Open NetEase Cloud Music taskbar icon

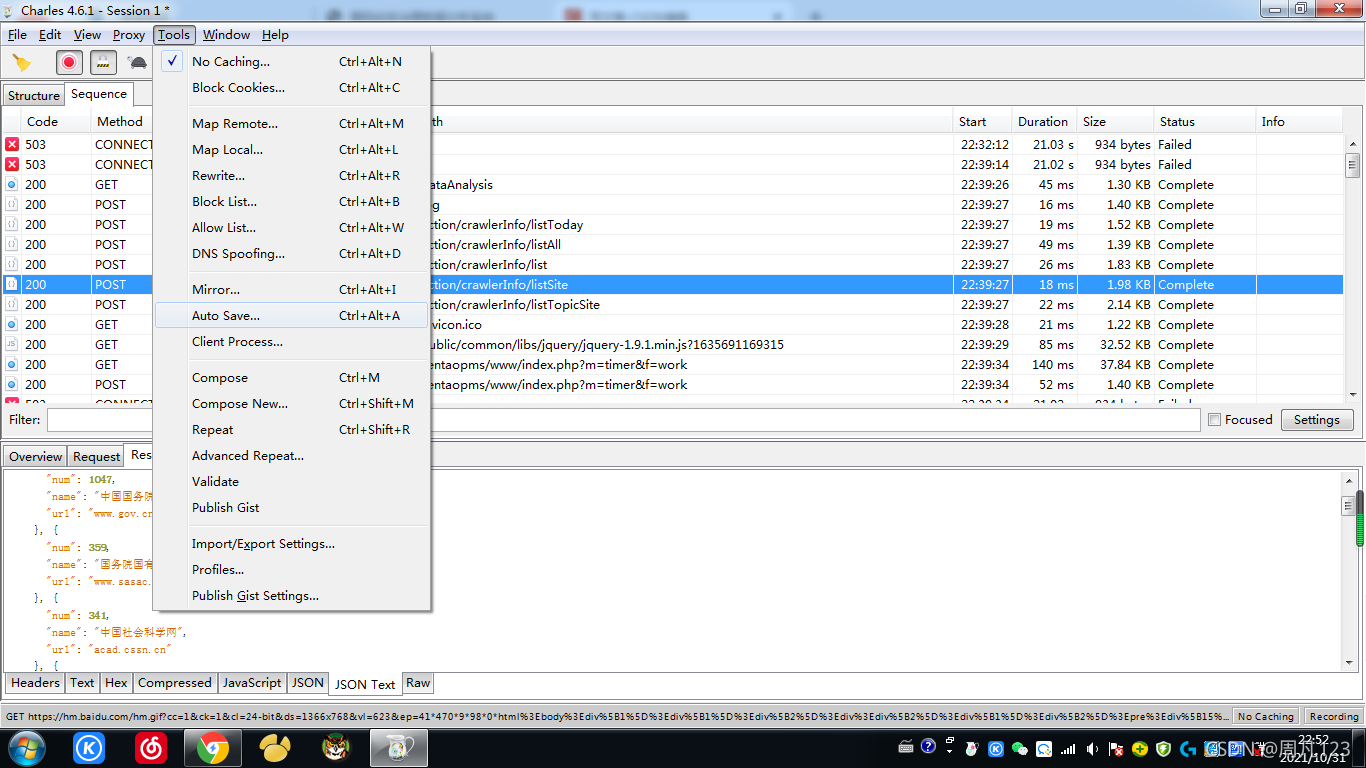tap(151, 748)
